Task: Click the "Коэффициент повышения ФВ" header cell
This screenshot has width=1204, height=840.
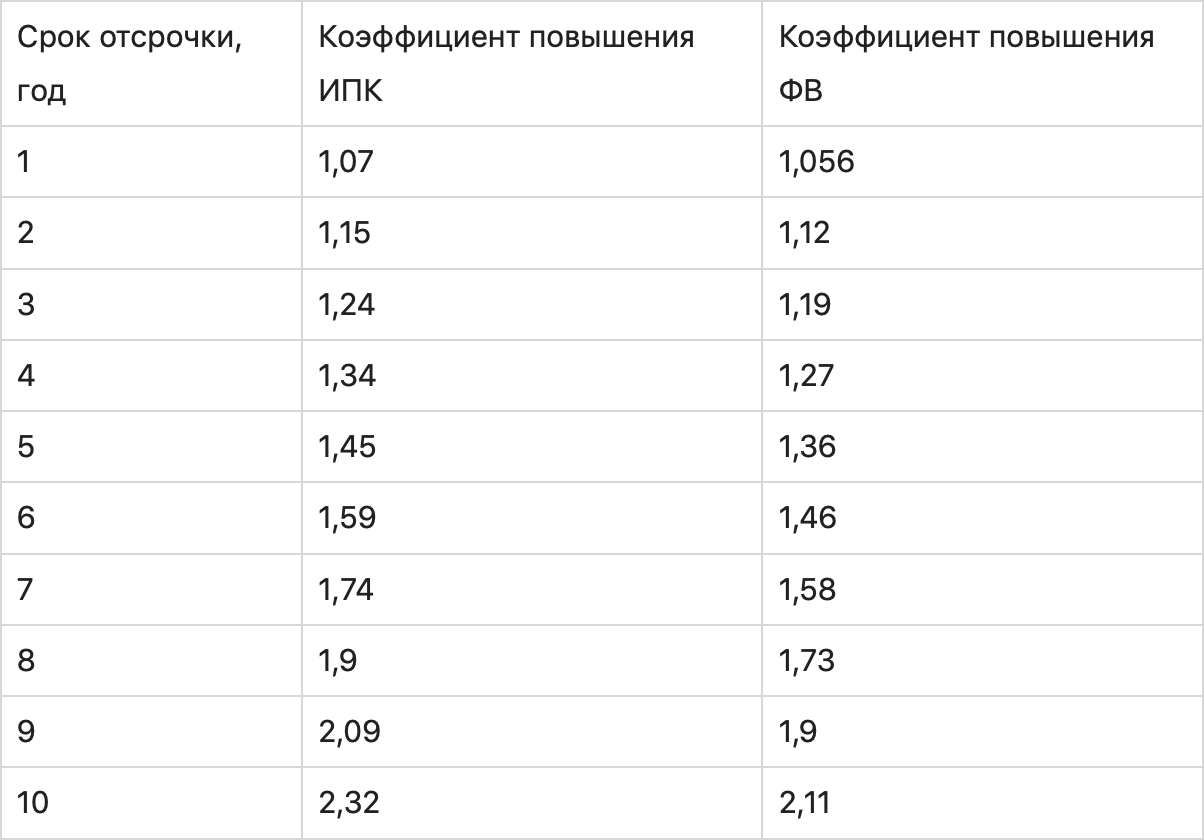Action: 966,65
